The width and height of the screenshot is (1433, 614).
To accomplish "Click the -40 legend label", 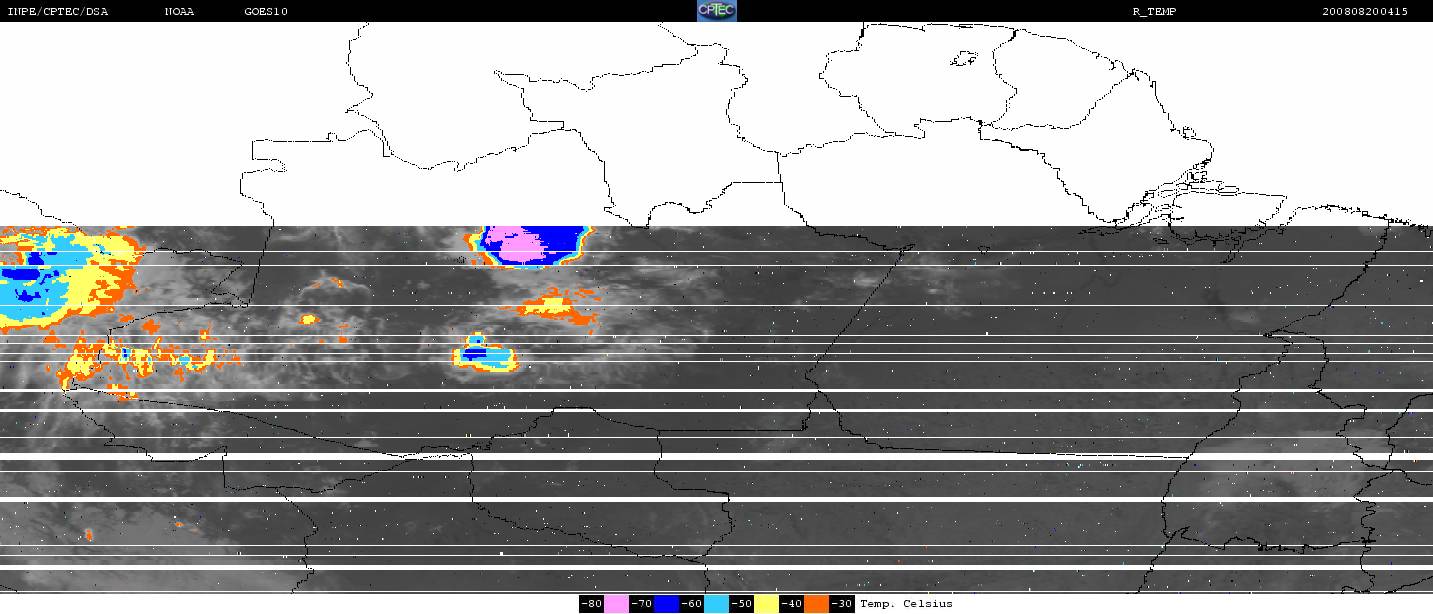I will (792, 604).
